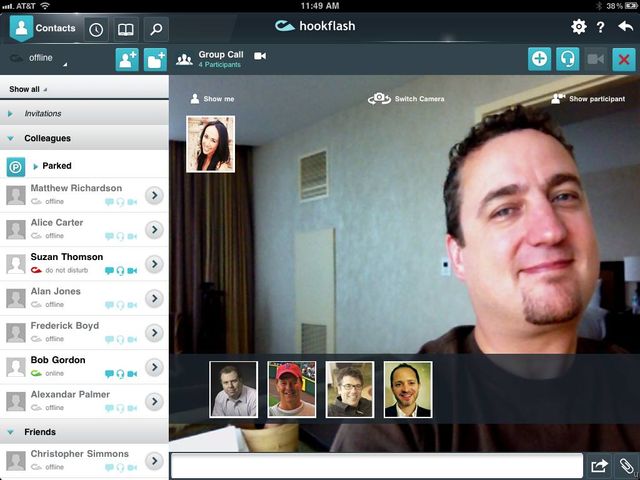Screen dimensions: 640x480
Task: End the group call with red X
Action: 624,59
